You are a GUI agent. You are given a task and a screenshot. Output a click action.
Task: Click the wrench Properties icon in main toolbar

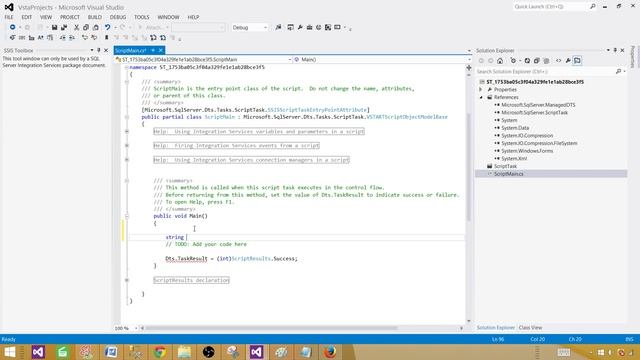click(300, 27)
